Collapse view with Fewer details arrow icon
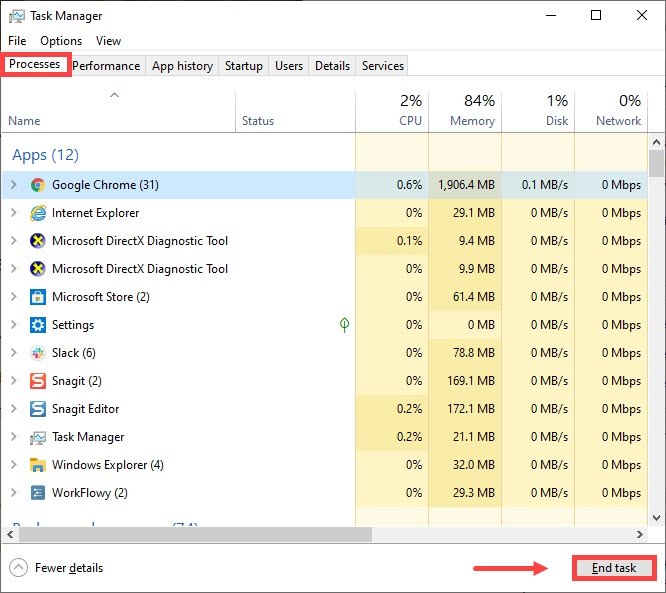This screenshot has height=593, width=666. (18, 568)
